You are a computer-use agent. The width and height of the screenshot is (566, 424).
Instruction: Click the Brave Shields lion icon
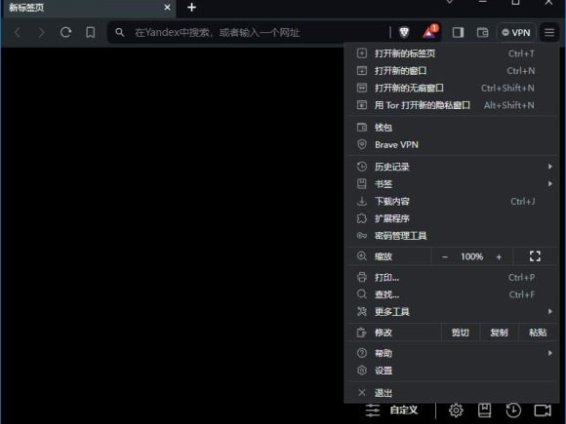click(x=404, y=32)
